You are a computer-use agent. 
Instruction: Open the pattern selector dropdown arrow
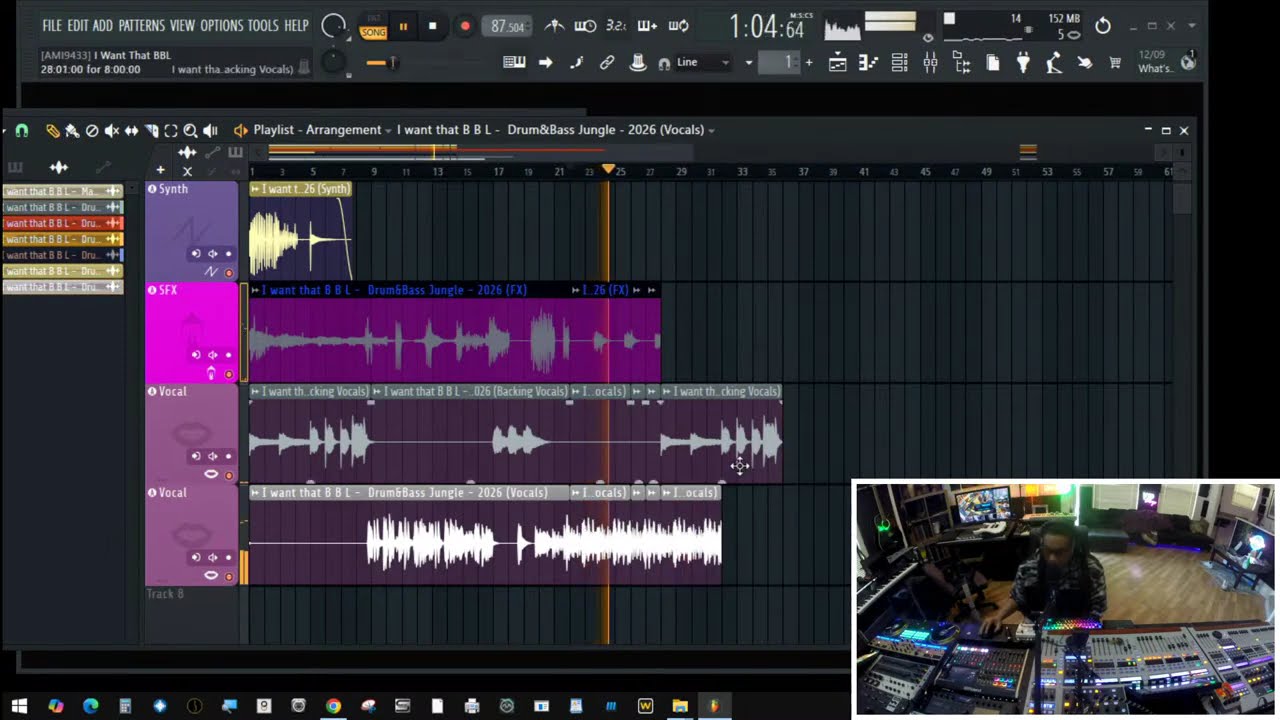748,63
